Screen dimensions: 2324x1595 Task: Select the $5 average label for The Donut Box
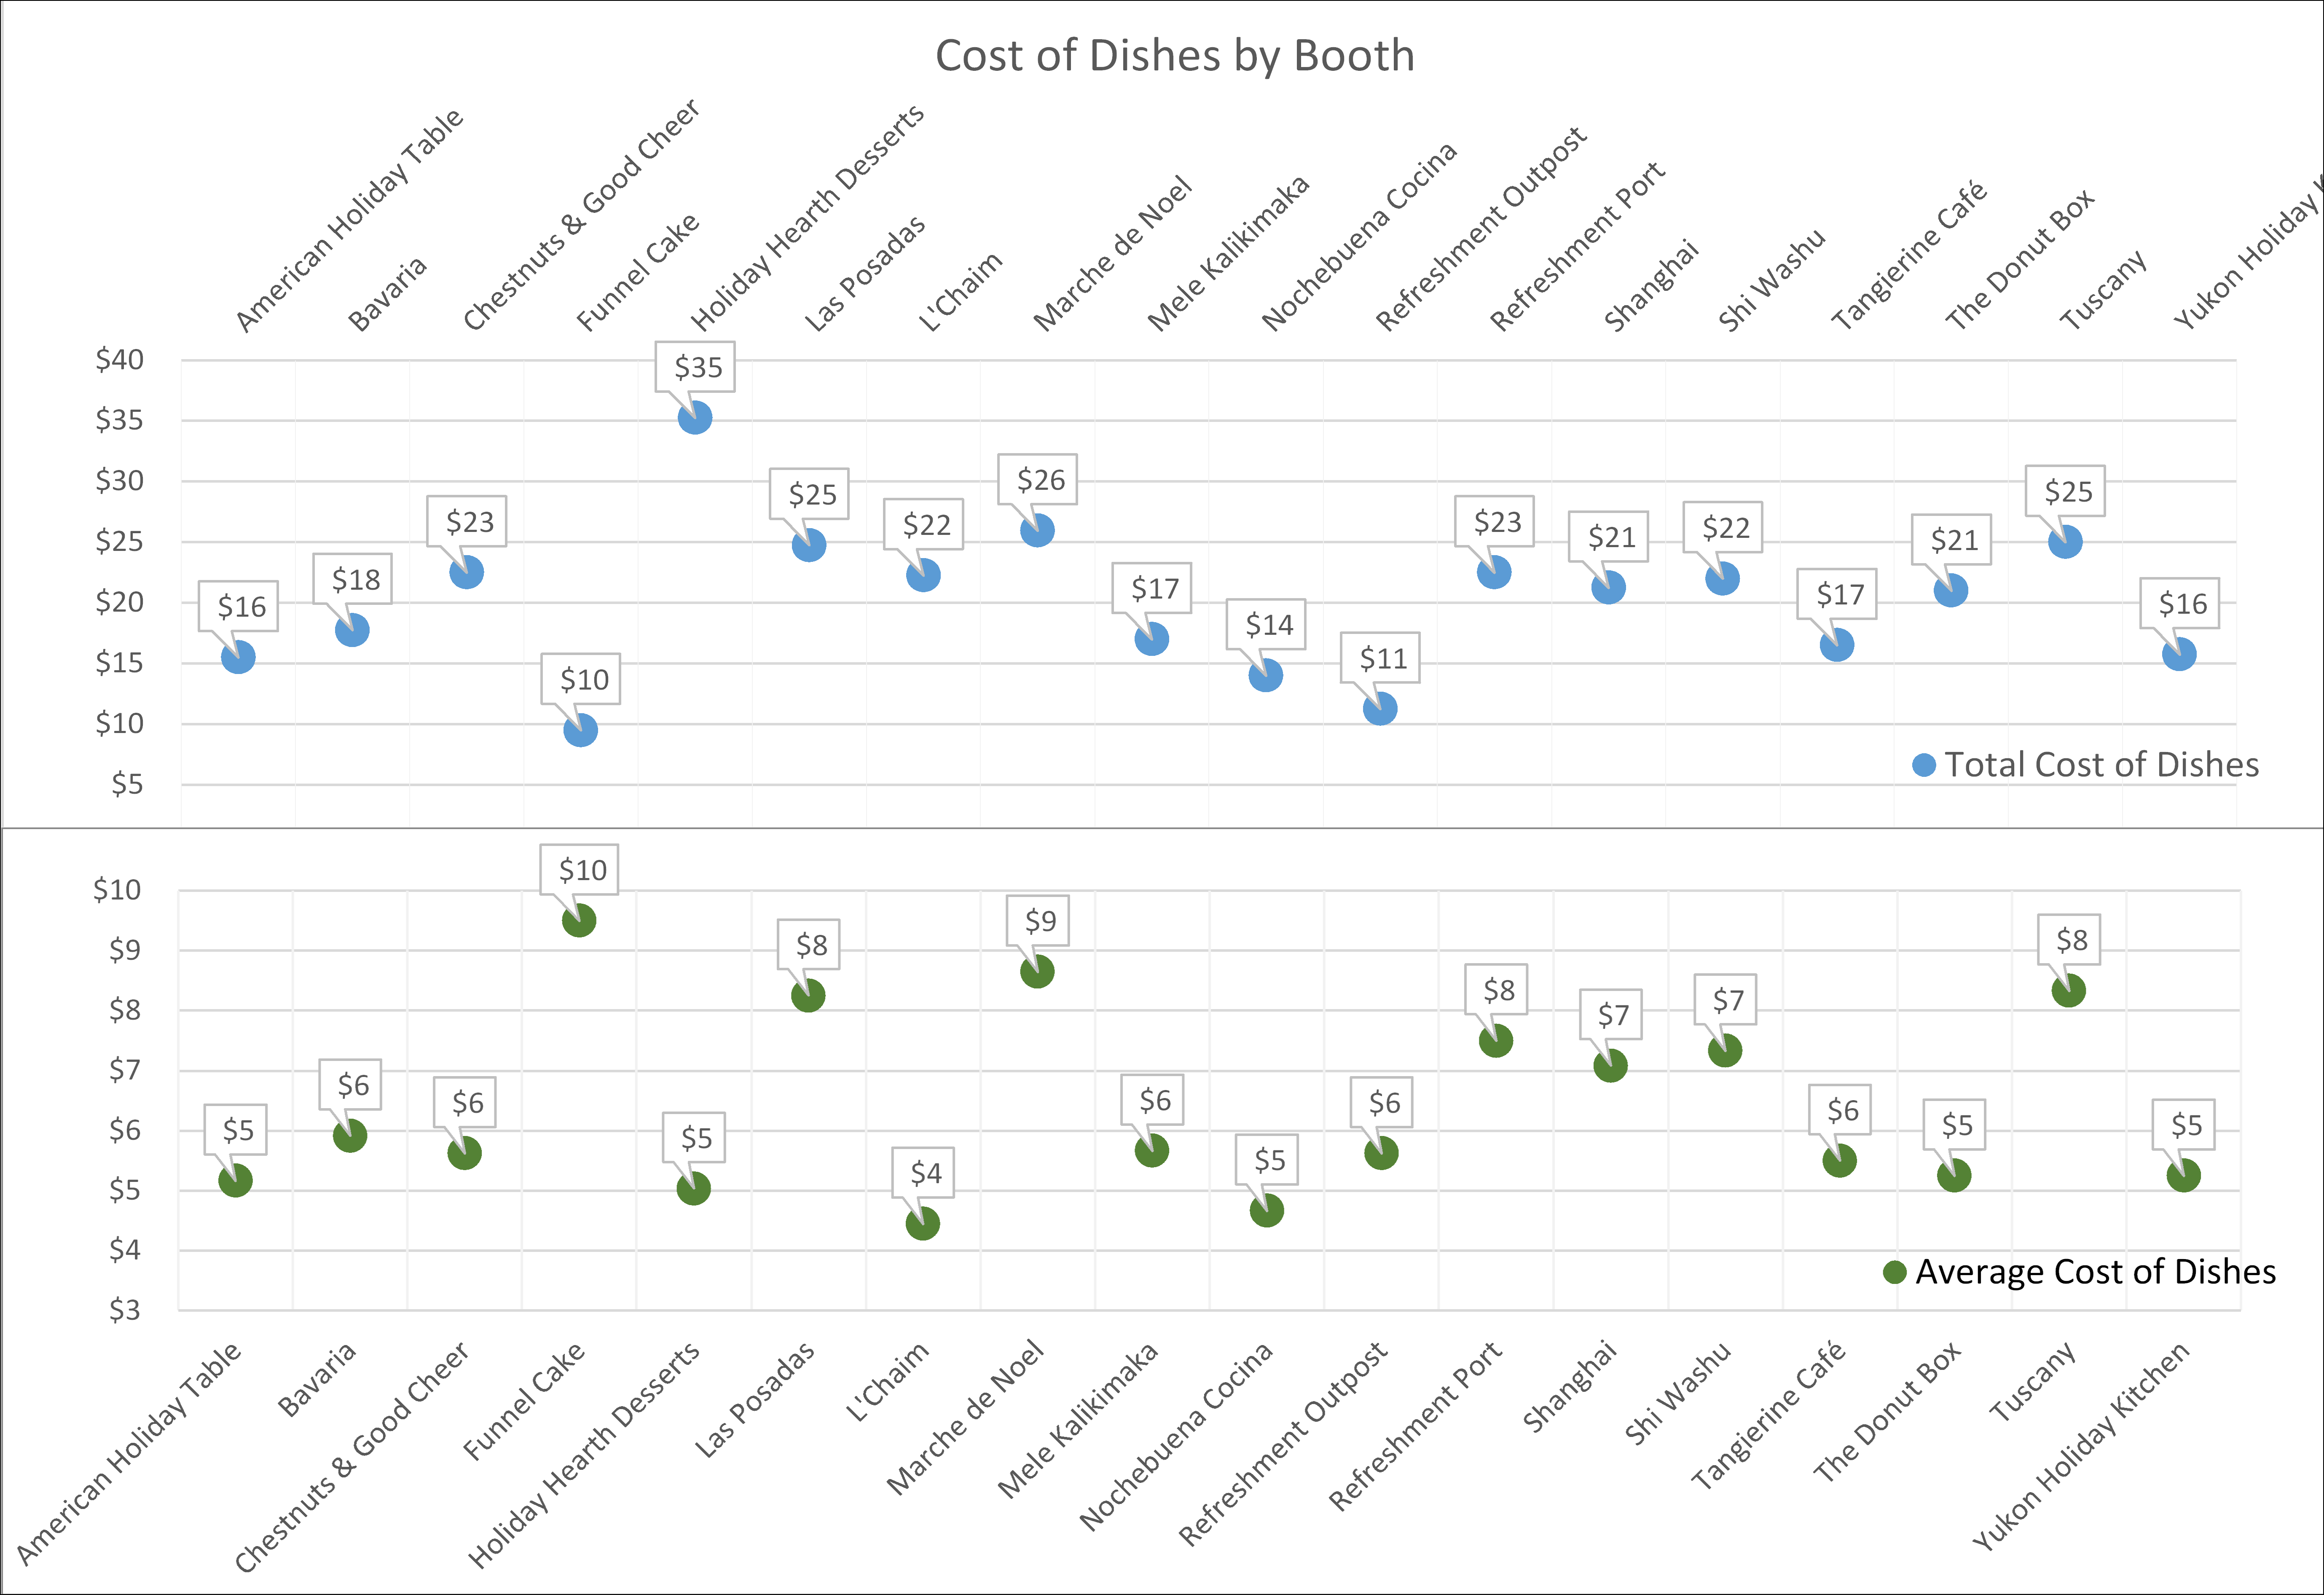[x=1955, y=1124]
